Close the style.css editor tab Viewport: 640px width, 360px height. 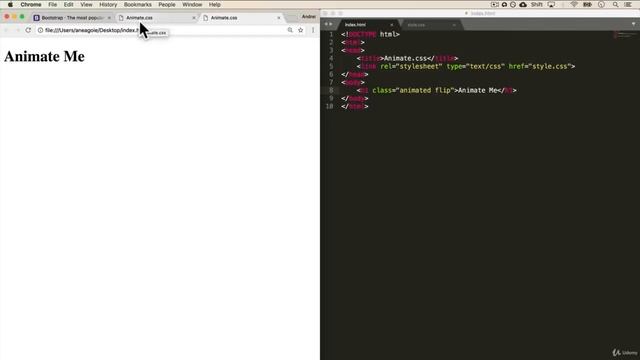(x=454, y=25)
